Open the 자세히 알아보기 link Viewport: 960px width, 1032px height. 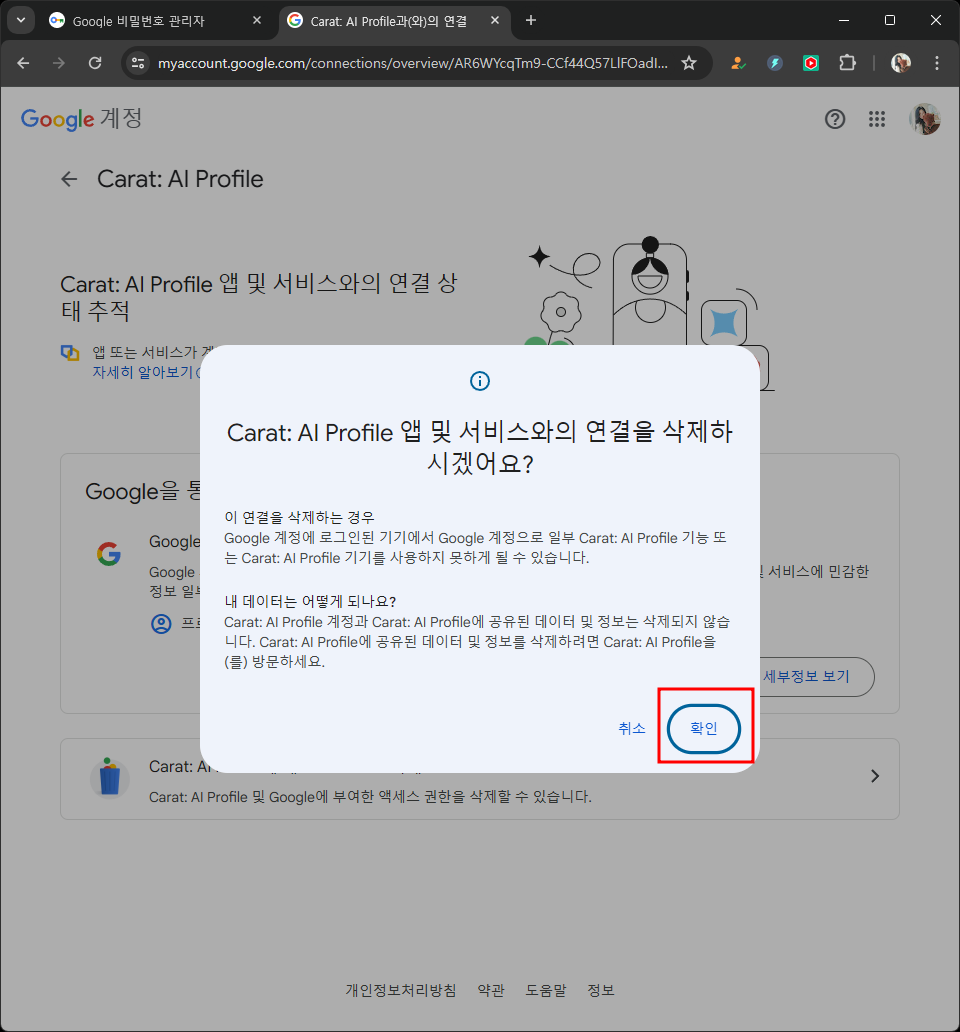coord(144,372)
